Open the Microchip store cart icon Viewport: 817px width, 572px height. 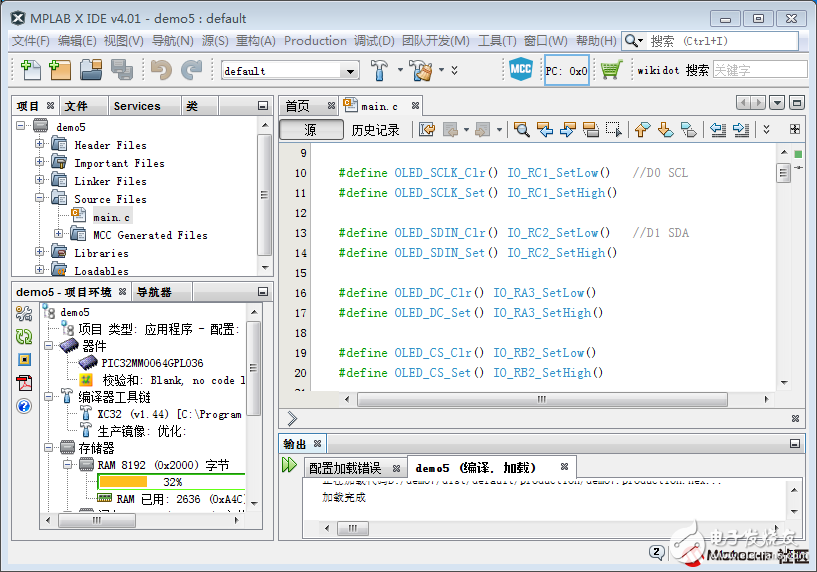pos(611,70)
